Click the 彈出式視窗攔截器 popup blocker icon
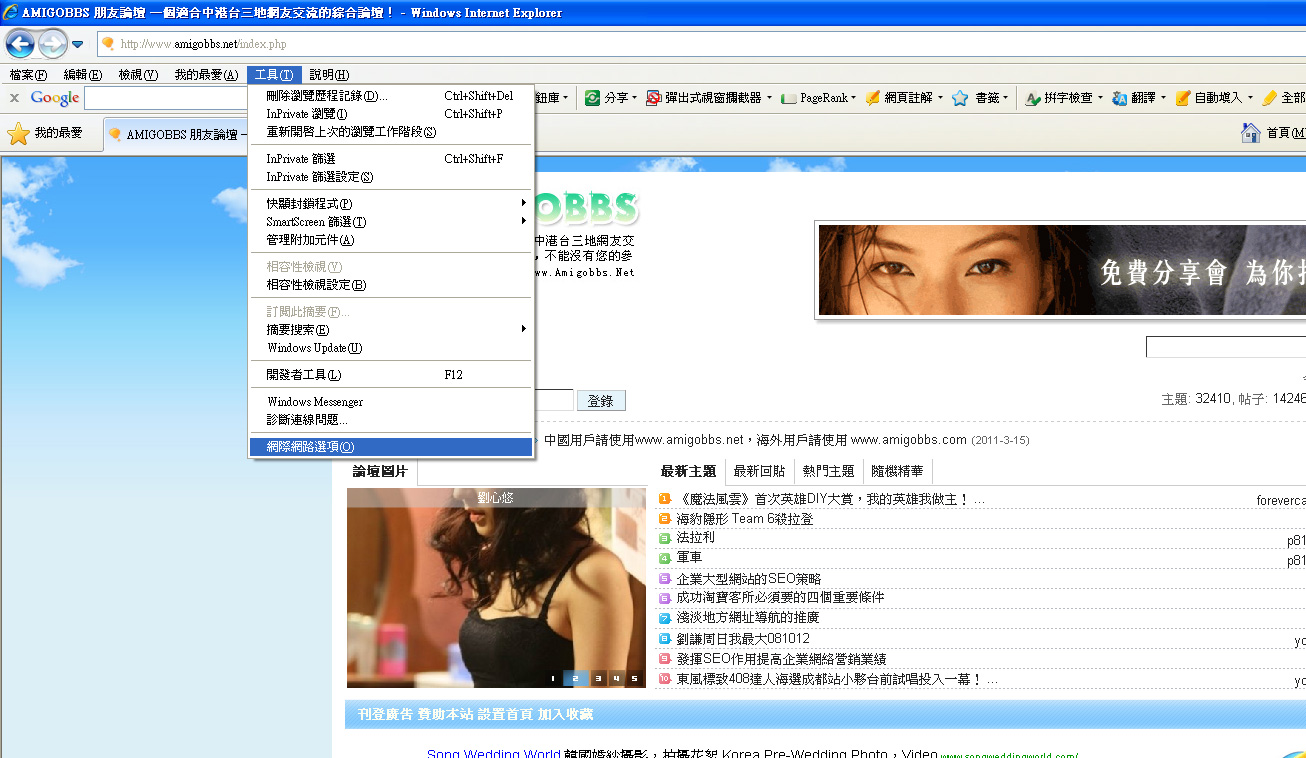This screenshot has width=1306, height=758. tap(654, 98)
